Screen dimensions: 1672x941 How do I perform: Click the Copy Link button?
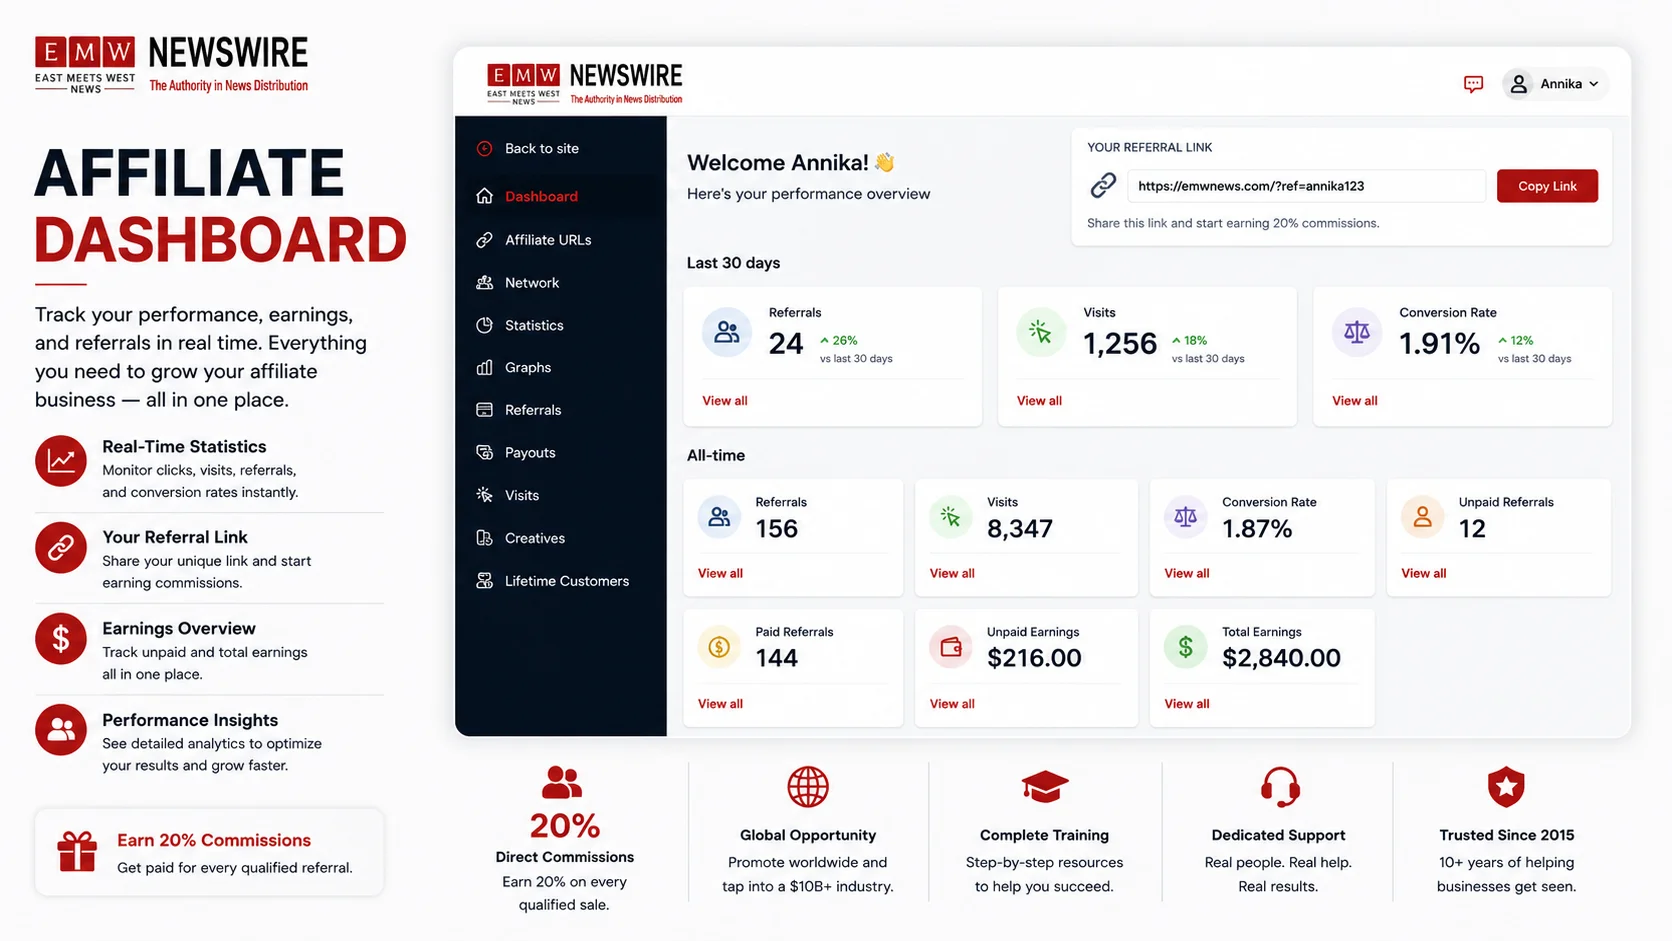pos(1547,186)
